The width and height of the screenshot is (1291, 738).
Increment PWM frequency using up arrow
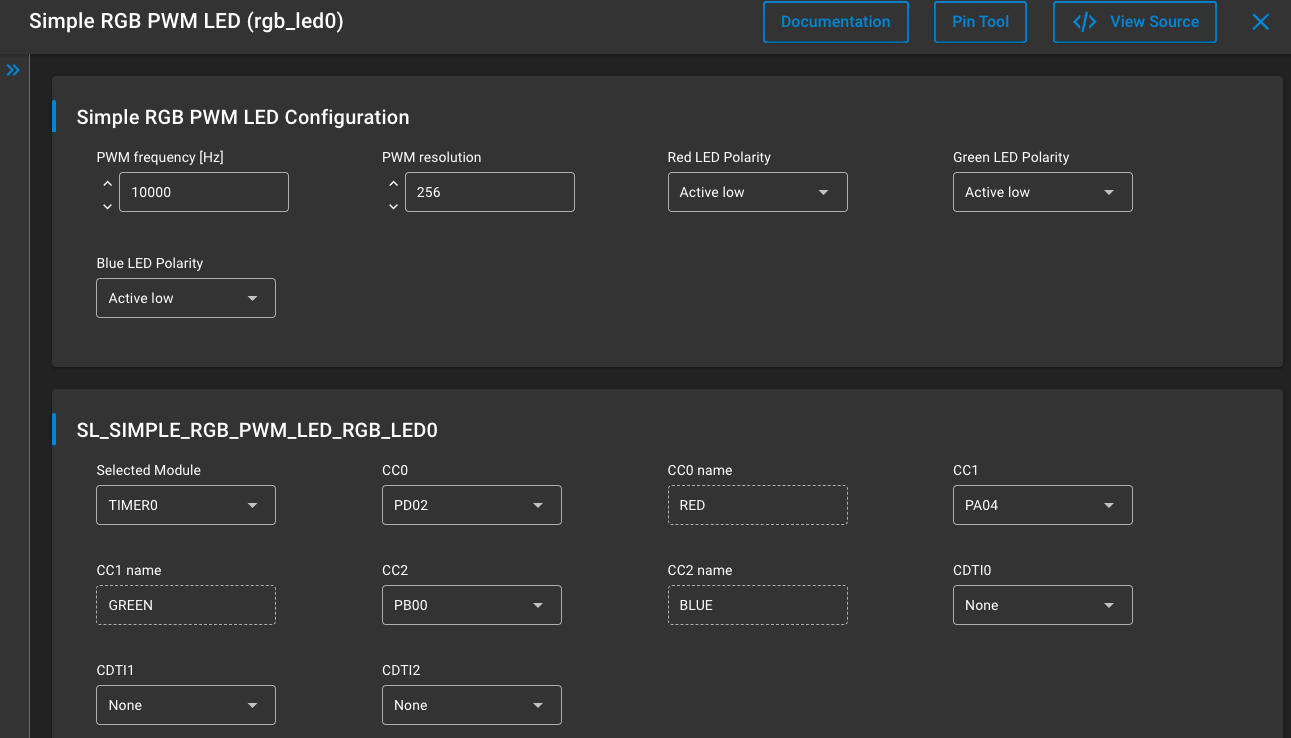[x=107, y=183]
